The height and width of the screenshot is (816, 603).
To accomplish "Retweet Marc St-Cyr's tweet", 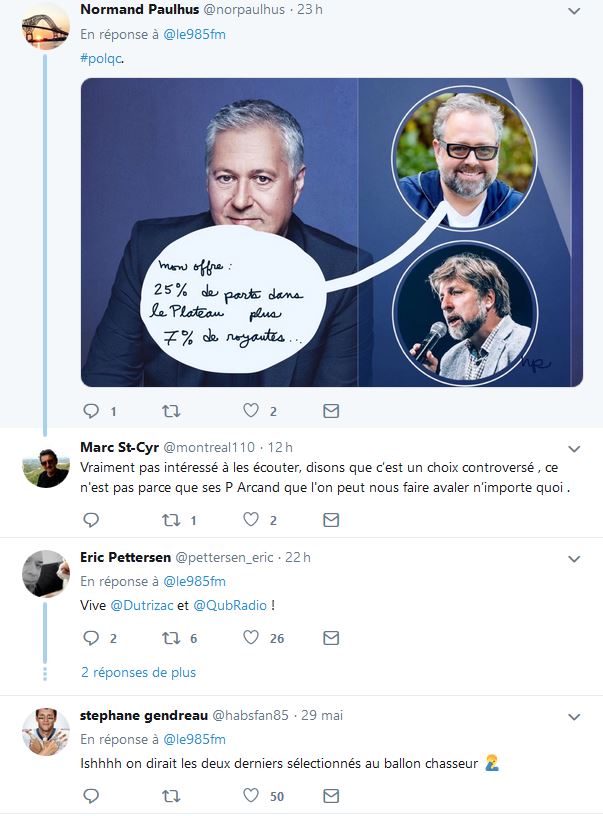I will click(x=171, y=520).
